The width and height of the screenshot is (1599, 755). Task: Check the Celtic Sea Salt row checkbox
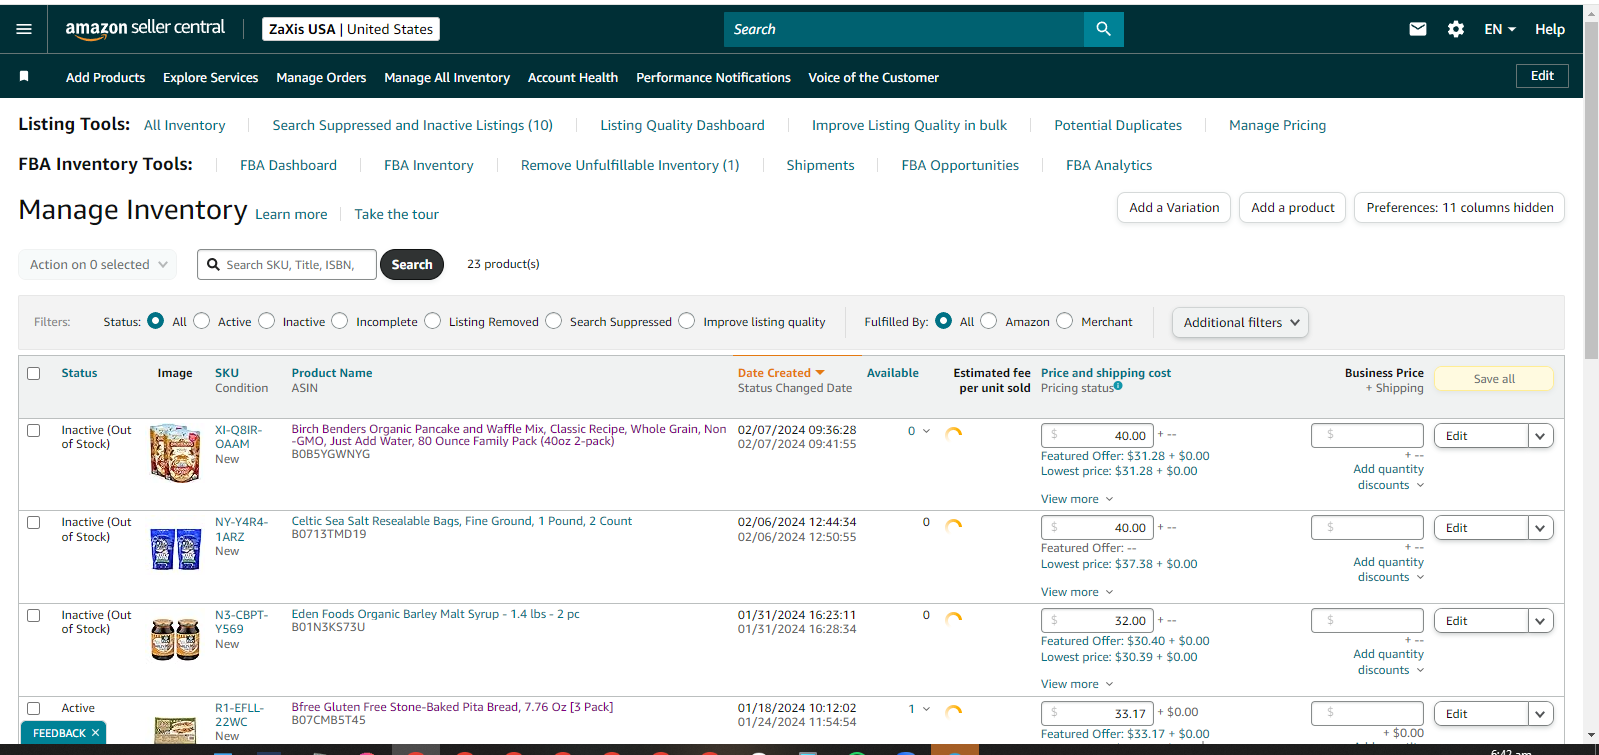point(33,522)
